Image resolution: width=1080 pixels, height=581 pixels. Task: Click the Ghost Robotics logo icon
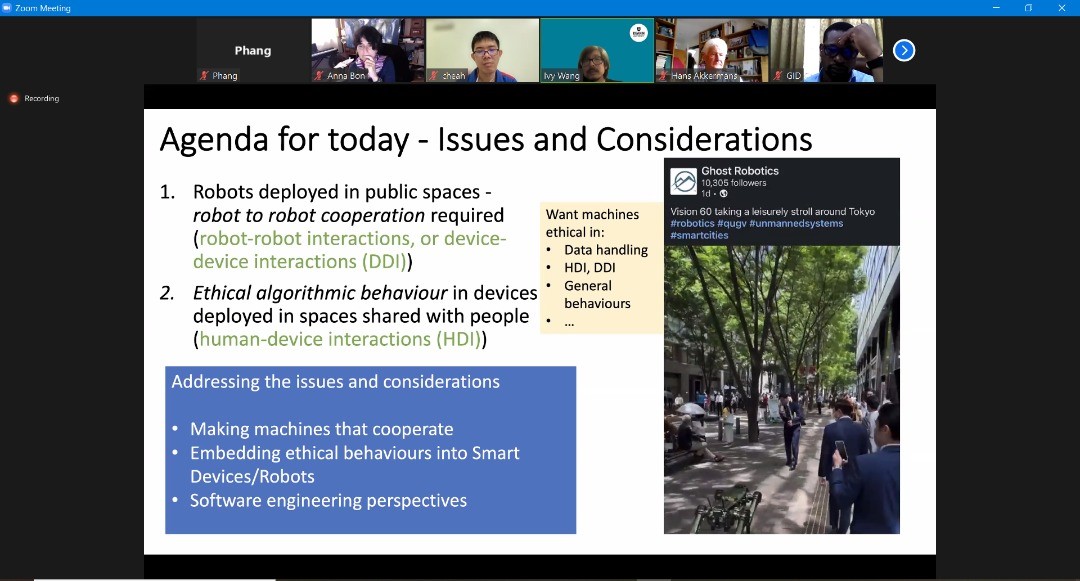(x=685, y=181)
